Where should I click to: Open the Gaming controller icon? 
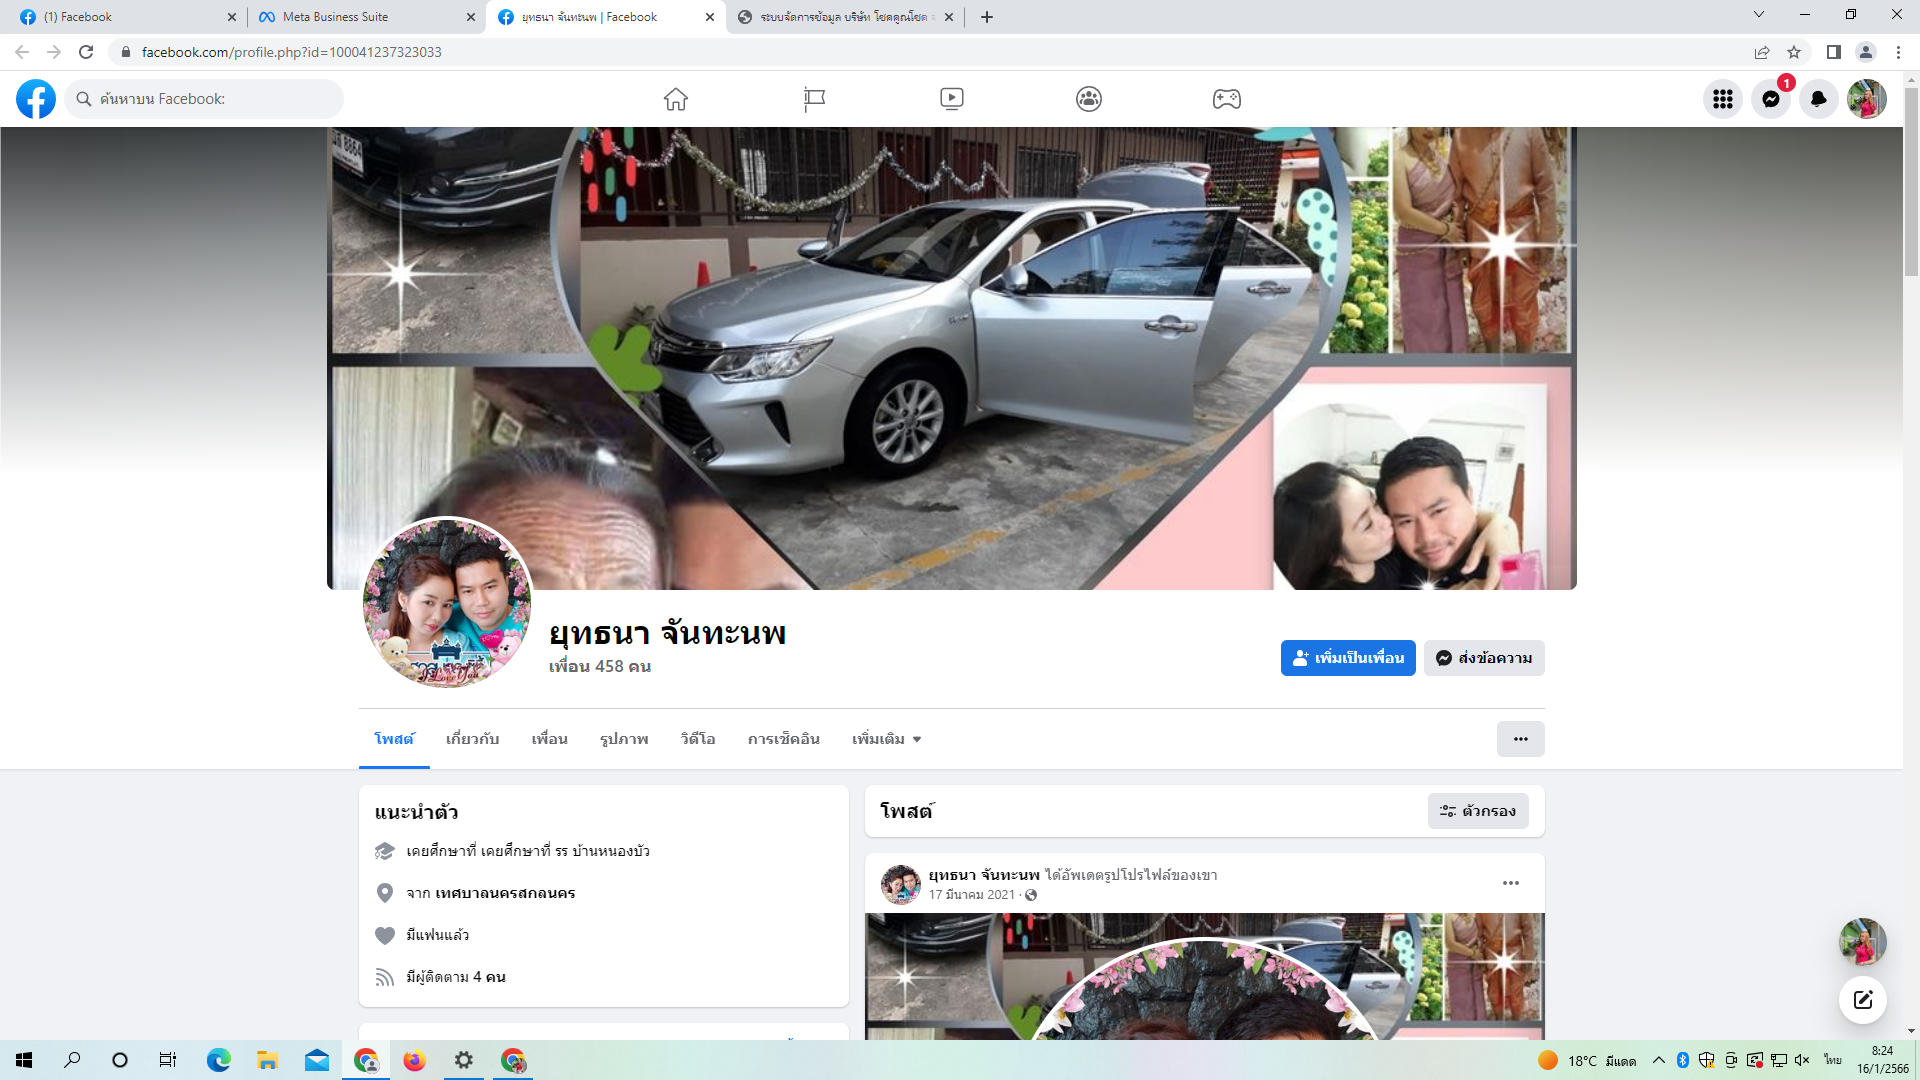pos(1226,99)
